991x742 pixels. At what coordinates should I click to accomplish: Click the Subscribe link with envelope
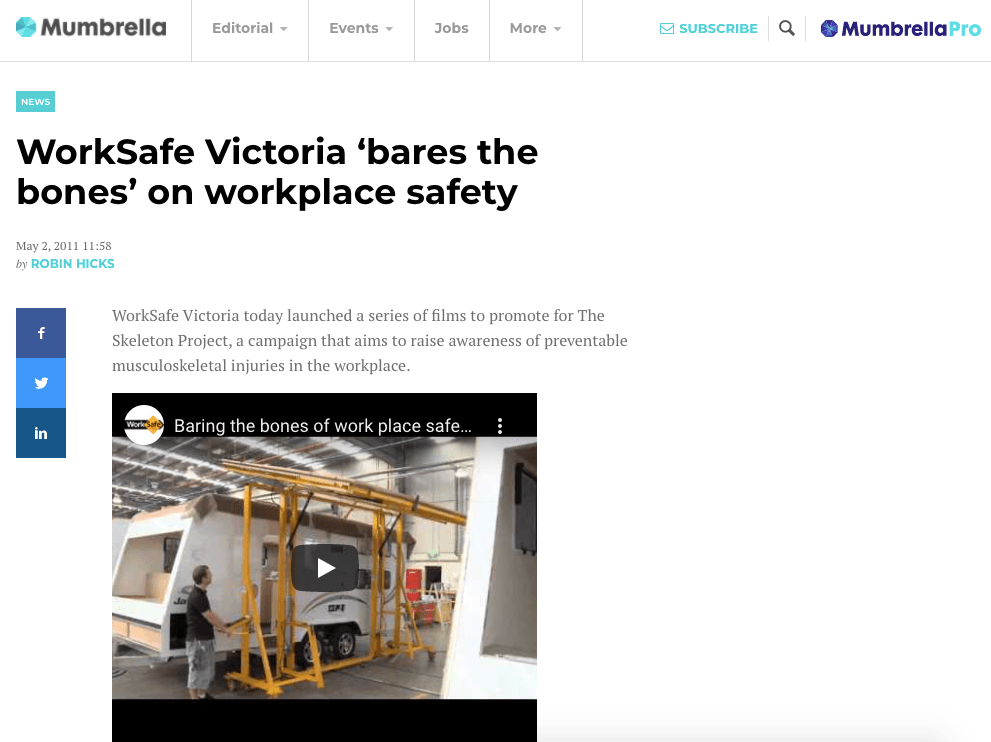708,29
